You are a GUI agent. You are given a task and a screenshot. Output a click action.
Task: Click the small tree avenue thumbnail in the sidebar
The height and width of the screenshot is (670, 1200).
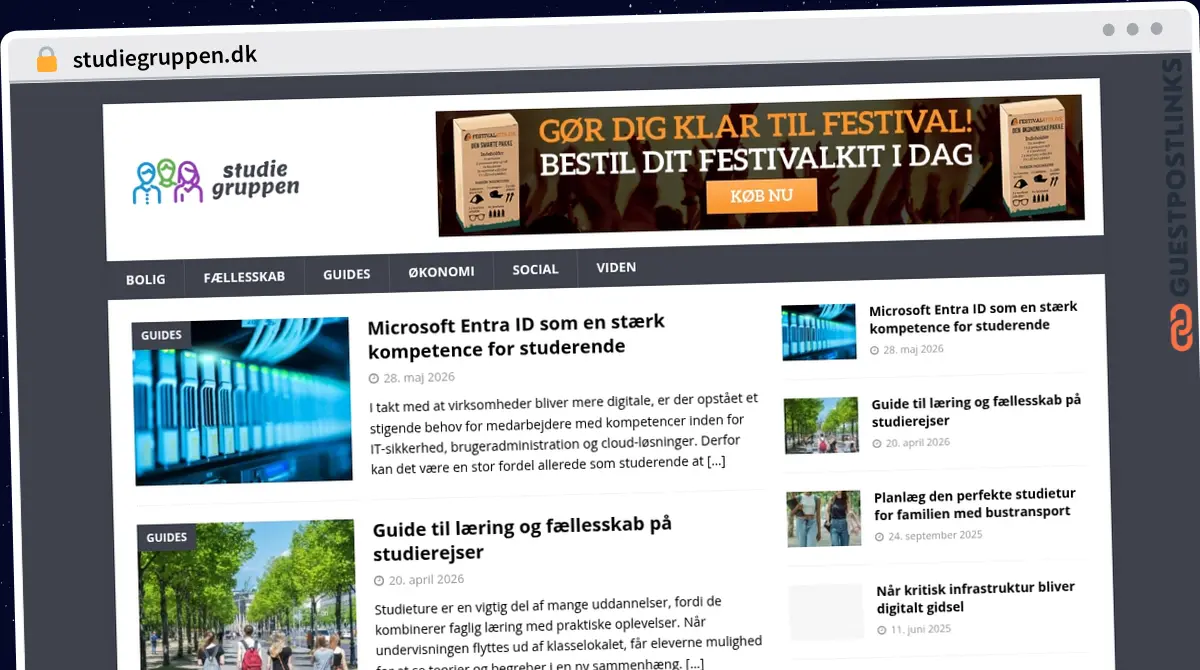point(821,425)
